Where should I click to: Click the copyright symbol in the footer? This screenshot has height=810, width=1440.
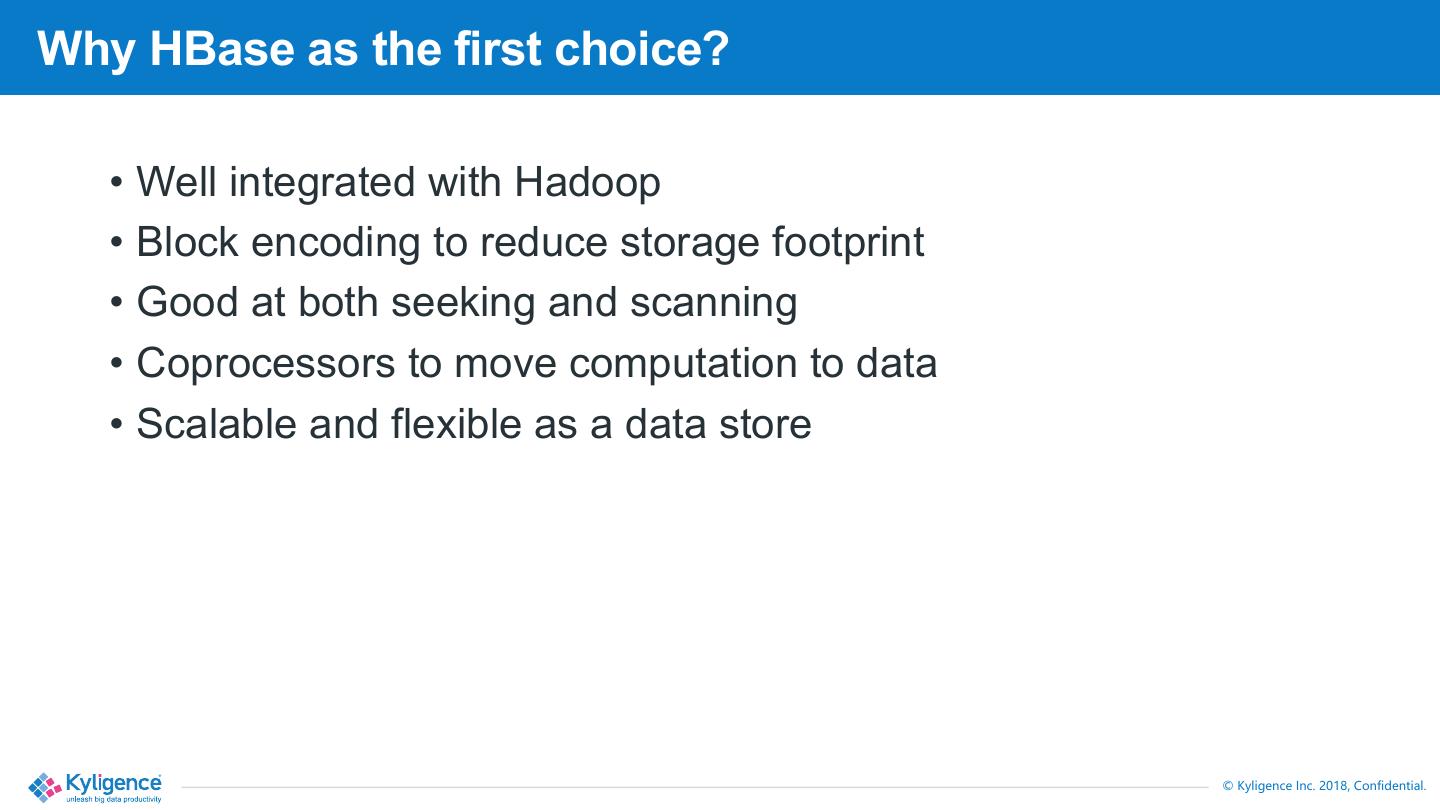click(1229, 786)
